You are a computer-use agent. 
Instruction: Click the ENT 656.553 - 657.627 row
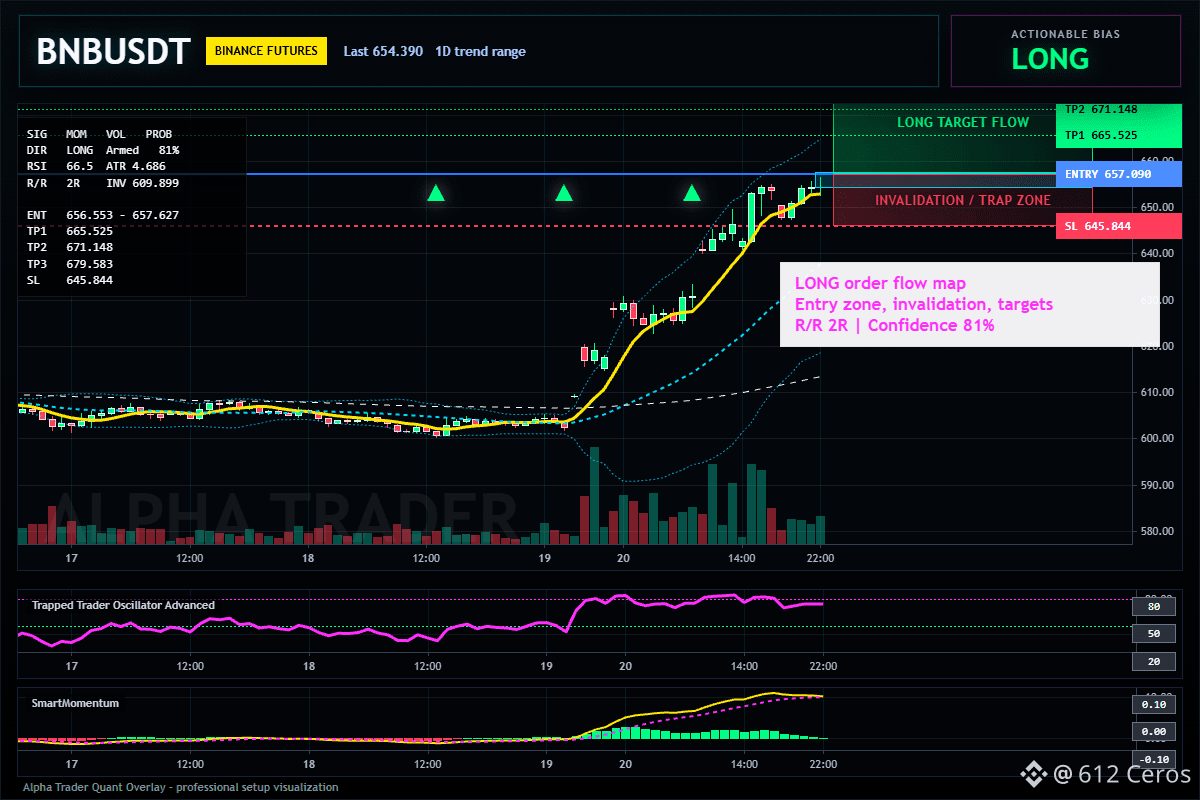click(103, 215)
